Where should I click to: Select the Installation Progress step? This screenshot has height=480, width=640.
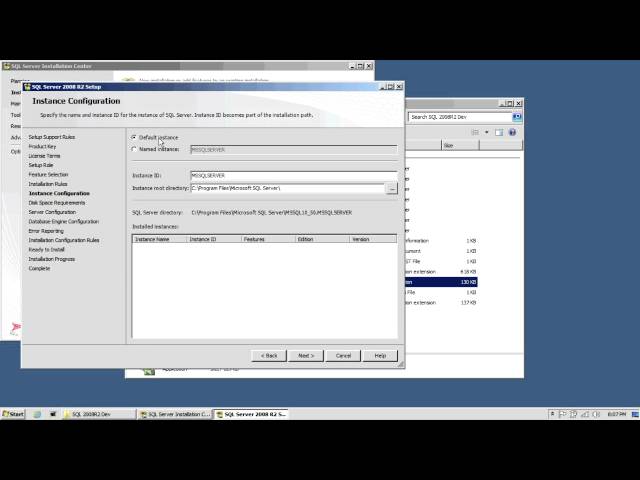coord(52,259)
